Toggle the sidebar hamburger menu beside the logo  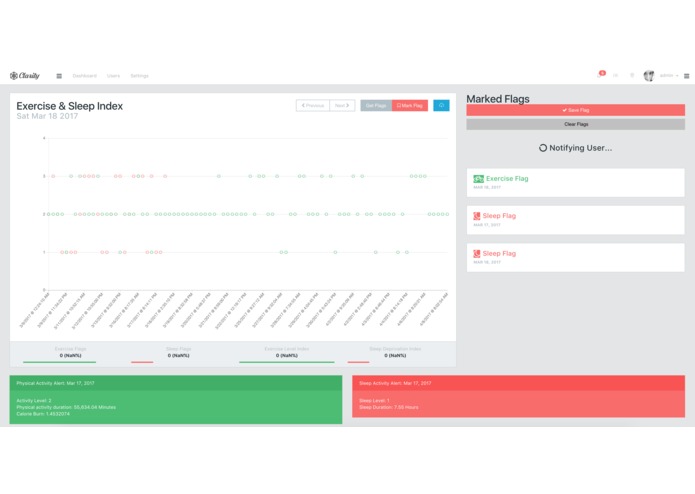coord(59,76)
